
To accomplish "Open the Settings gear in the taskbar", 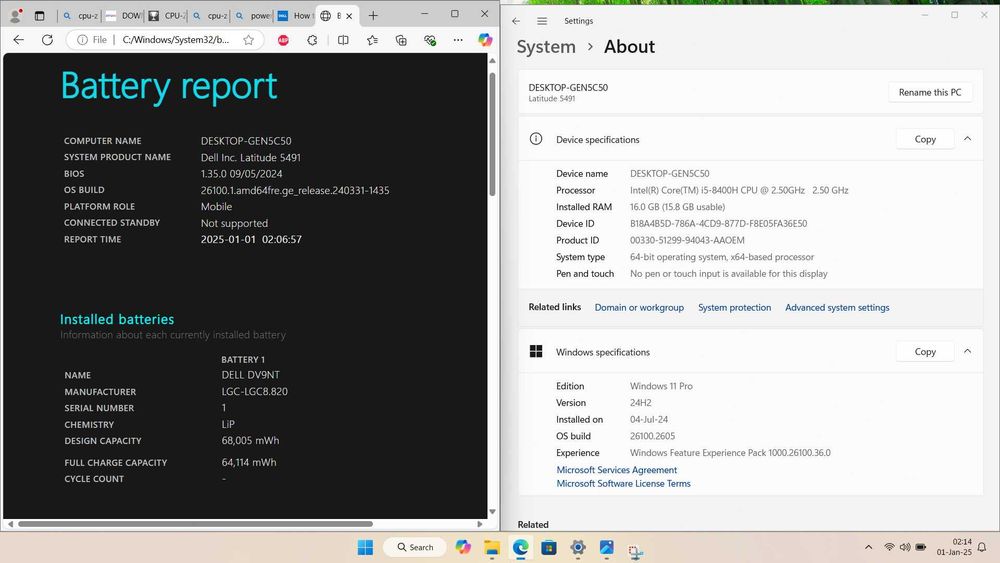I will (578, 547).
